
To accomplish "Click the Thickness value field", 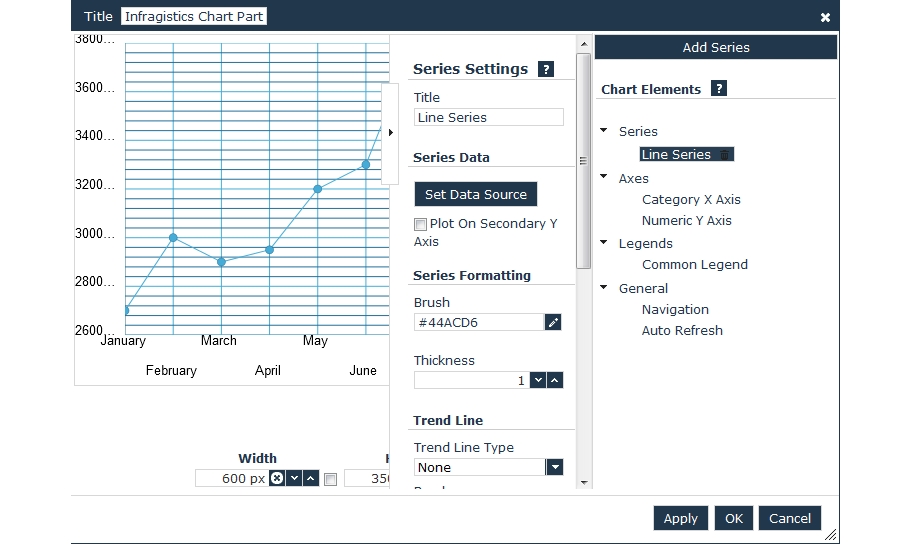I will (472, 380).
